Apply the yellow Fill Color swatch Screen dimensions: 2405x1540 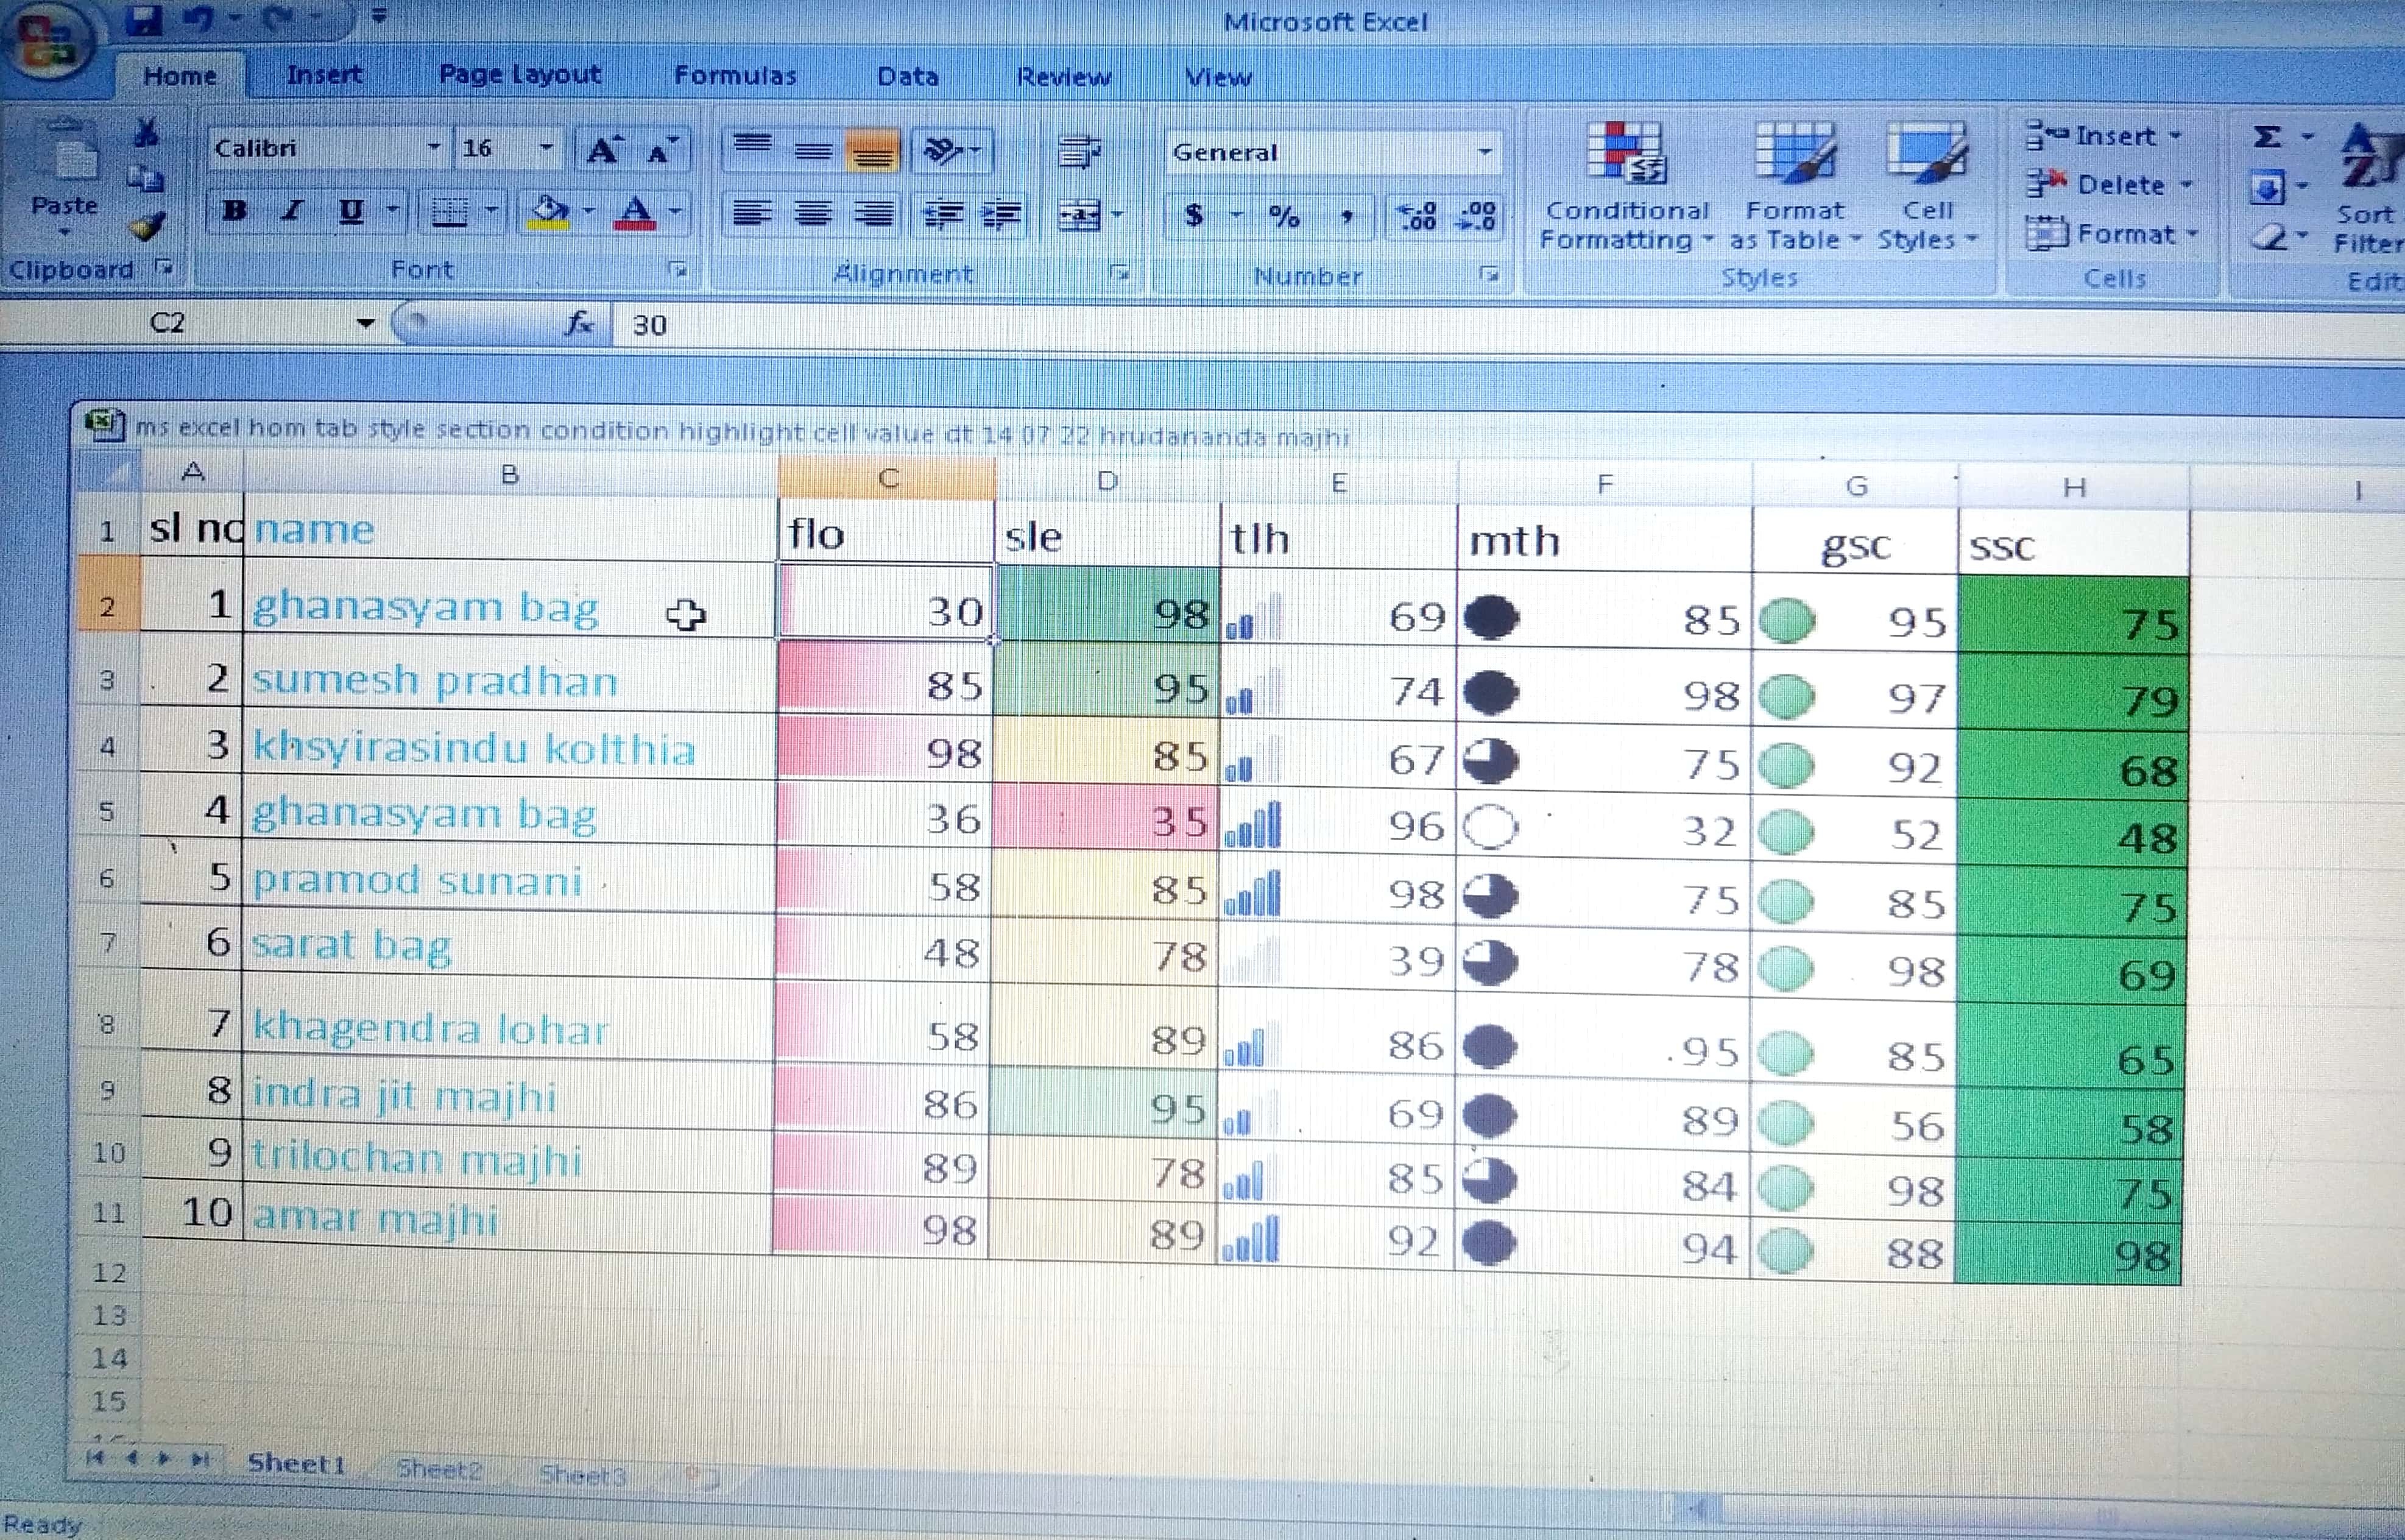[x=548, y=212]
